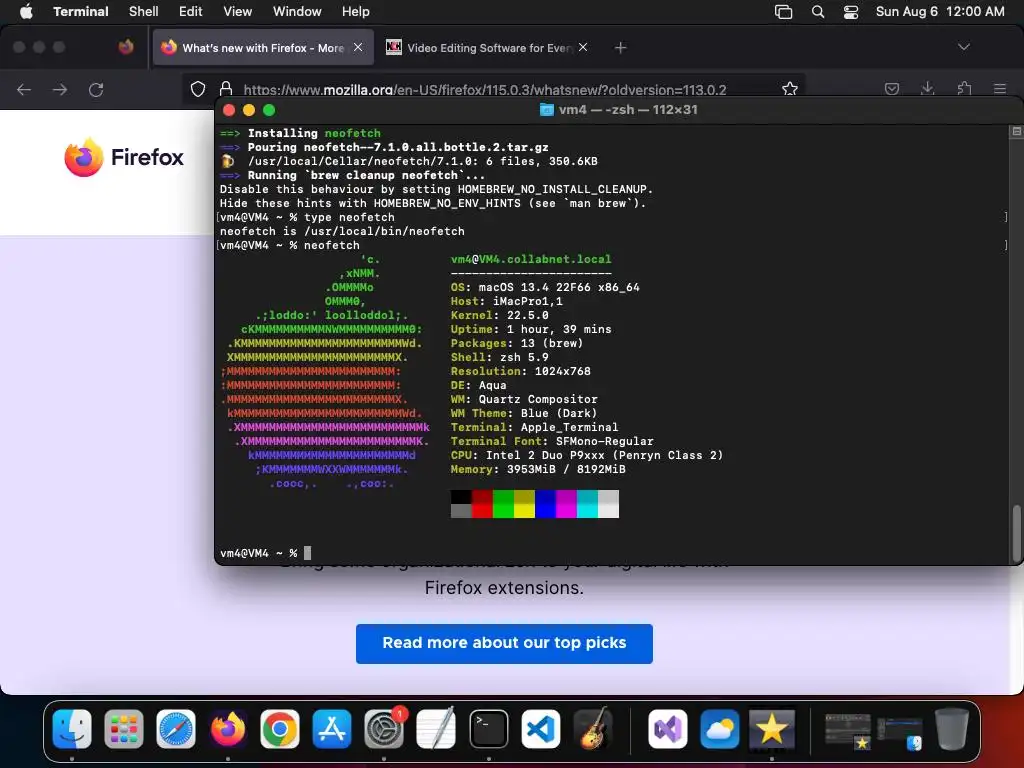Minimize the Terminal window with yellow button

pos(249,110)
